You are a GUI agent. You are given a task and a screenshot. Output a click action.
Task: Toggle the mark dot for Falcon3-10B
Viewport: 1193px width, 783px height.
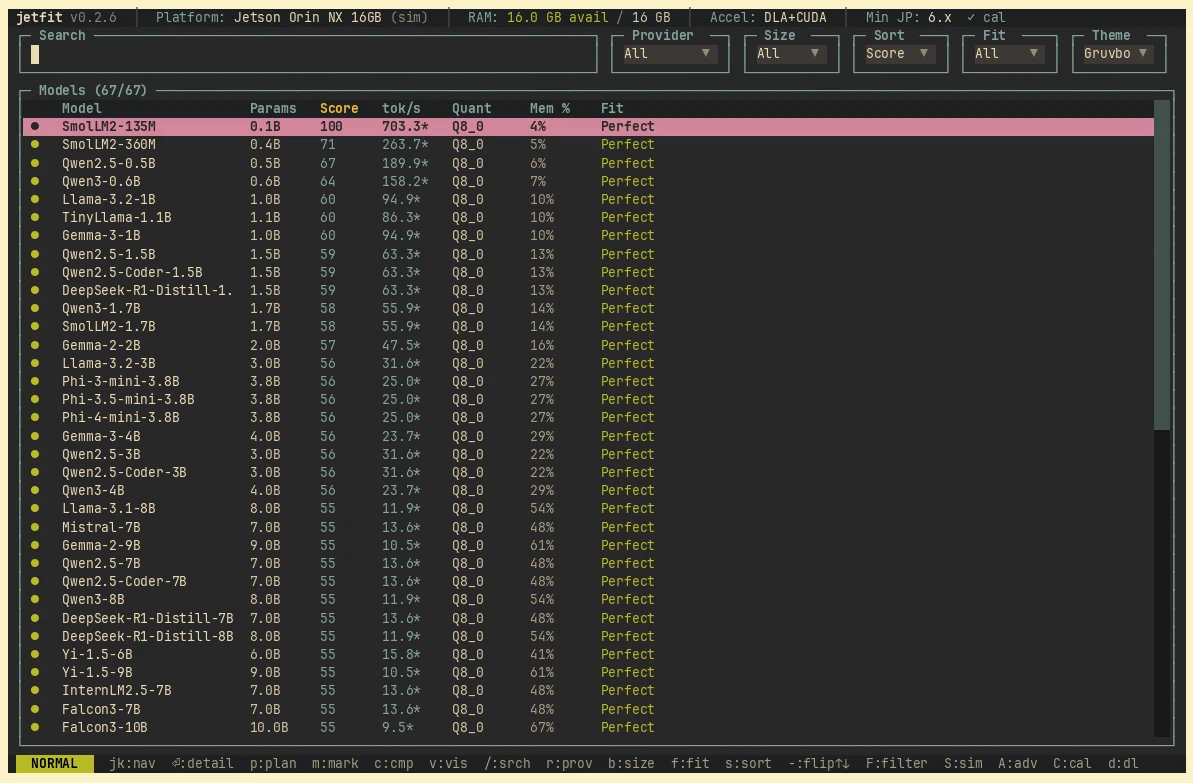(34, 727)
